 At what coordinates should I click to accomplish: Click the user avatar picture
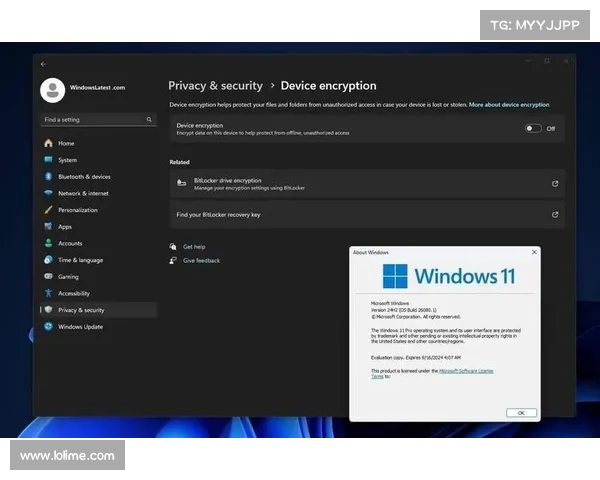52,90
